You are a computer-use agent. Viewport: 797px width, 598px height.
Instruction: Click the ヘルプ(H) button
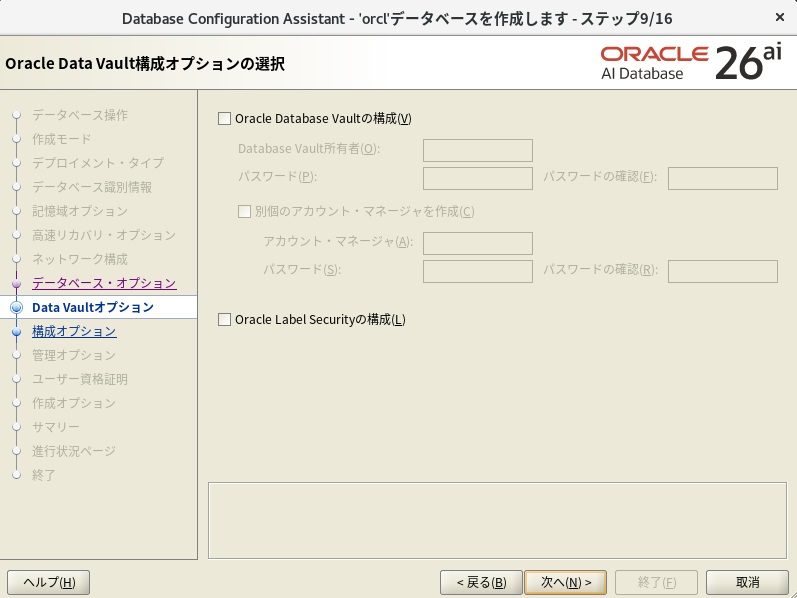point(49,582)
